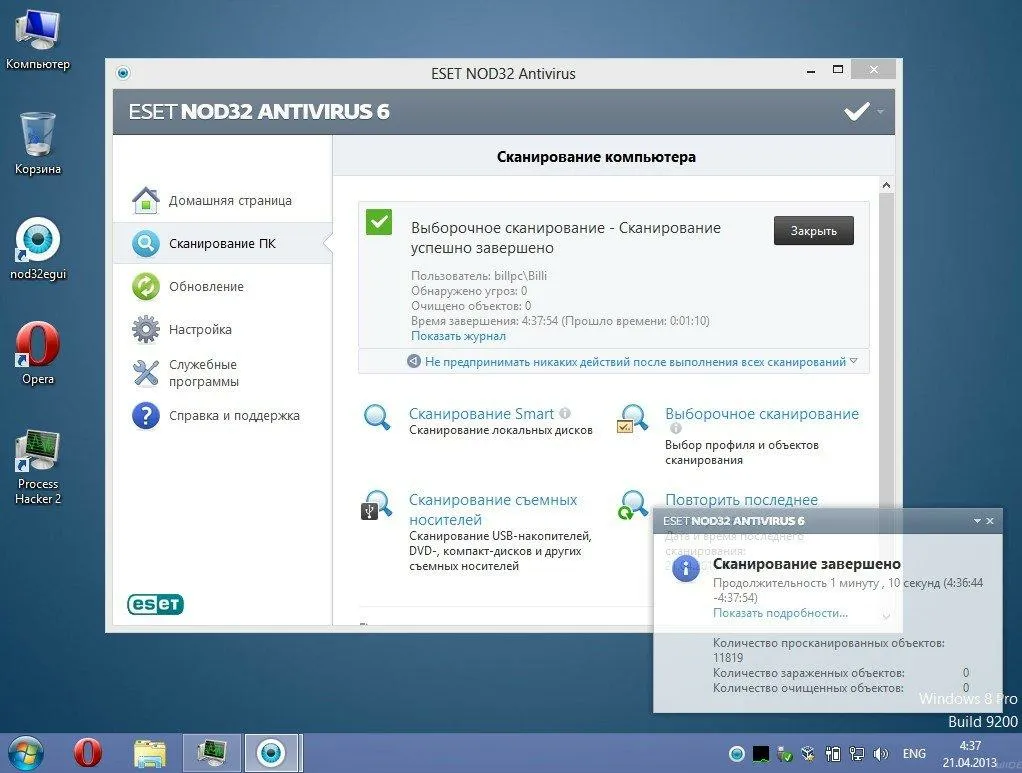Open Домашняя страница home icon
This screenshot has width=1022, height=773.
pyautogui.click(x=146, y=200)
